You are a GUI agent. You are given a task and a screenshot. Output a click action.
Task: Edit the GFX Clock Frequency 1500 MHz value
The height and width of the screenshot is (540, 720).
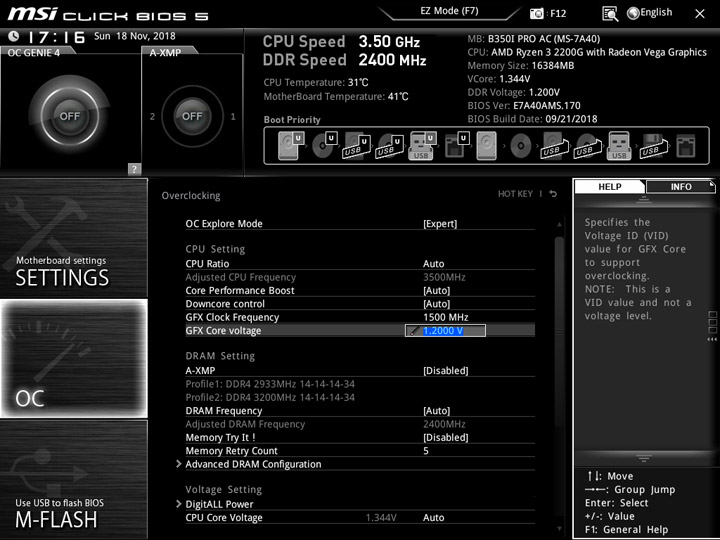point(445,317)
